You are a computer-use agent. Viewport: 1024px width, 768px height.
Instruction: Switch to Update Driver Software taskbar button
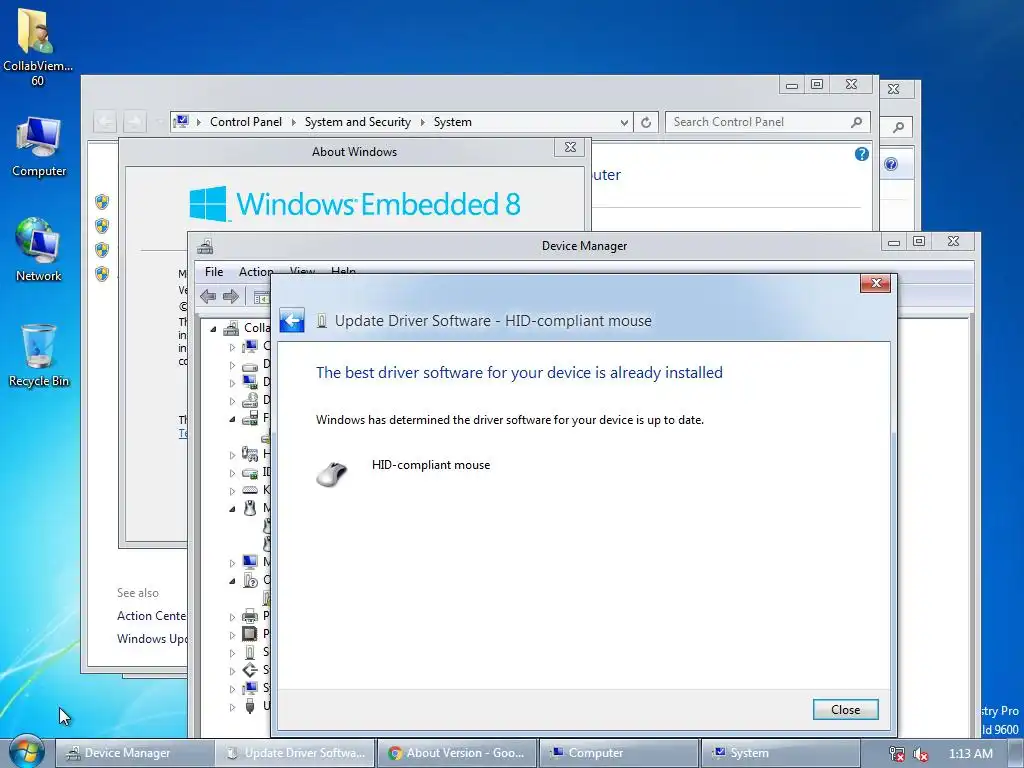coord(296,753)
